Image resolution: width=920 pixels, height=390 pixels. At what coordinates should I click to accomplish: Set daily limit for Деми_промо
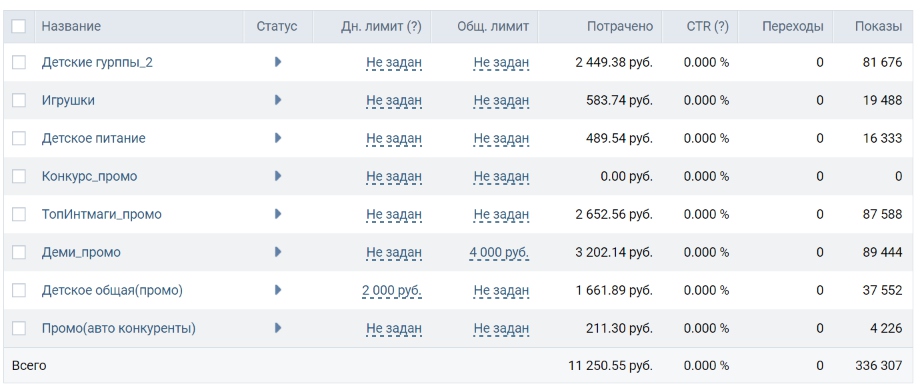394,253
